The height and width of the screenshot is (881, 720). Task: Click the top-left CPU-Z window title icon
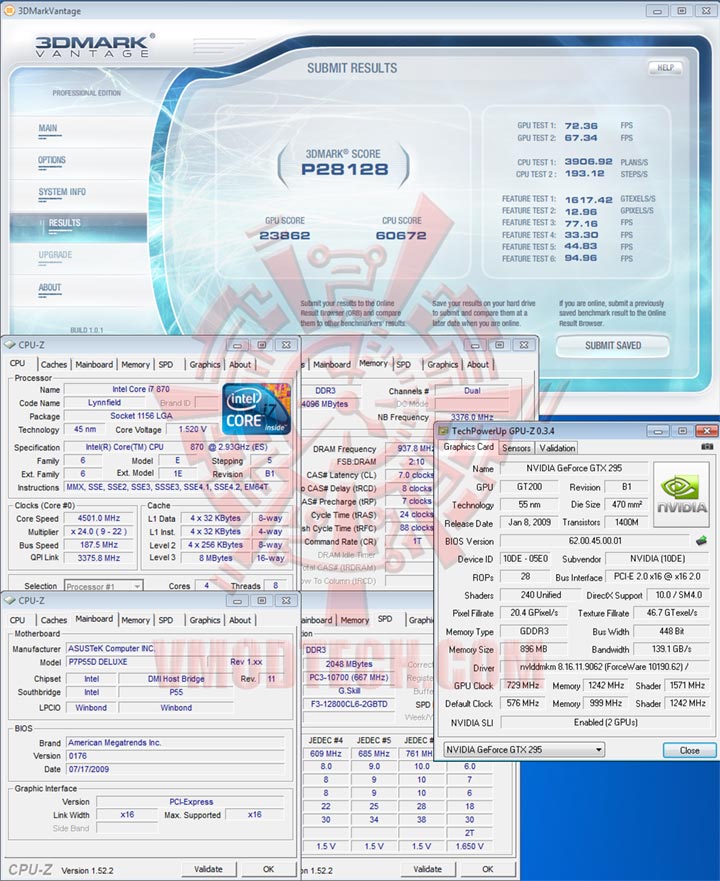(x=9, y=345)
